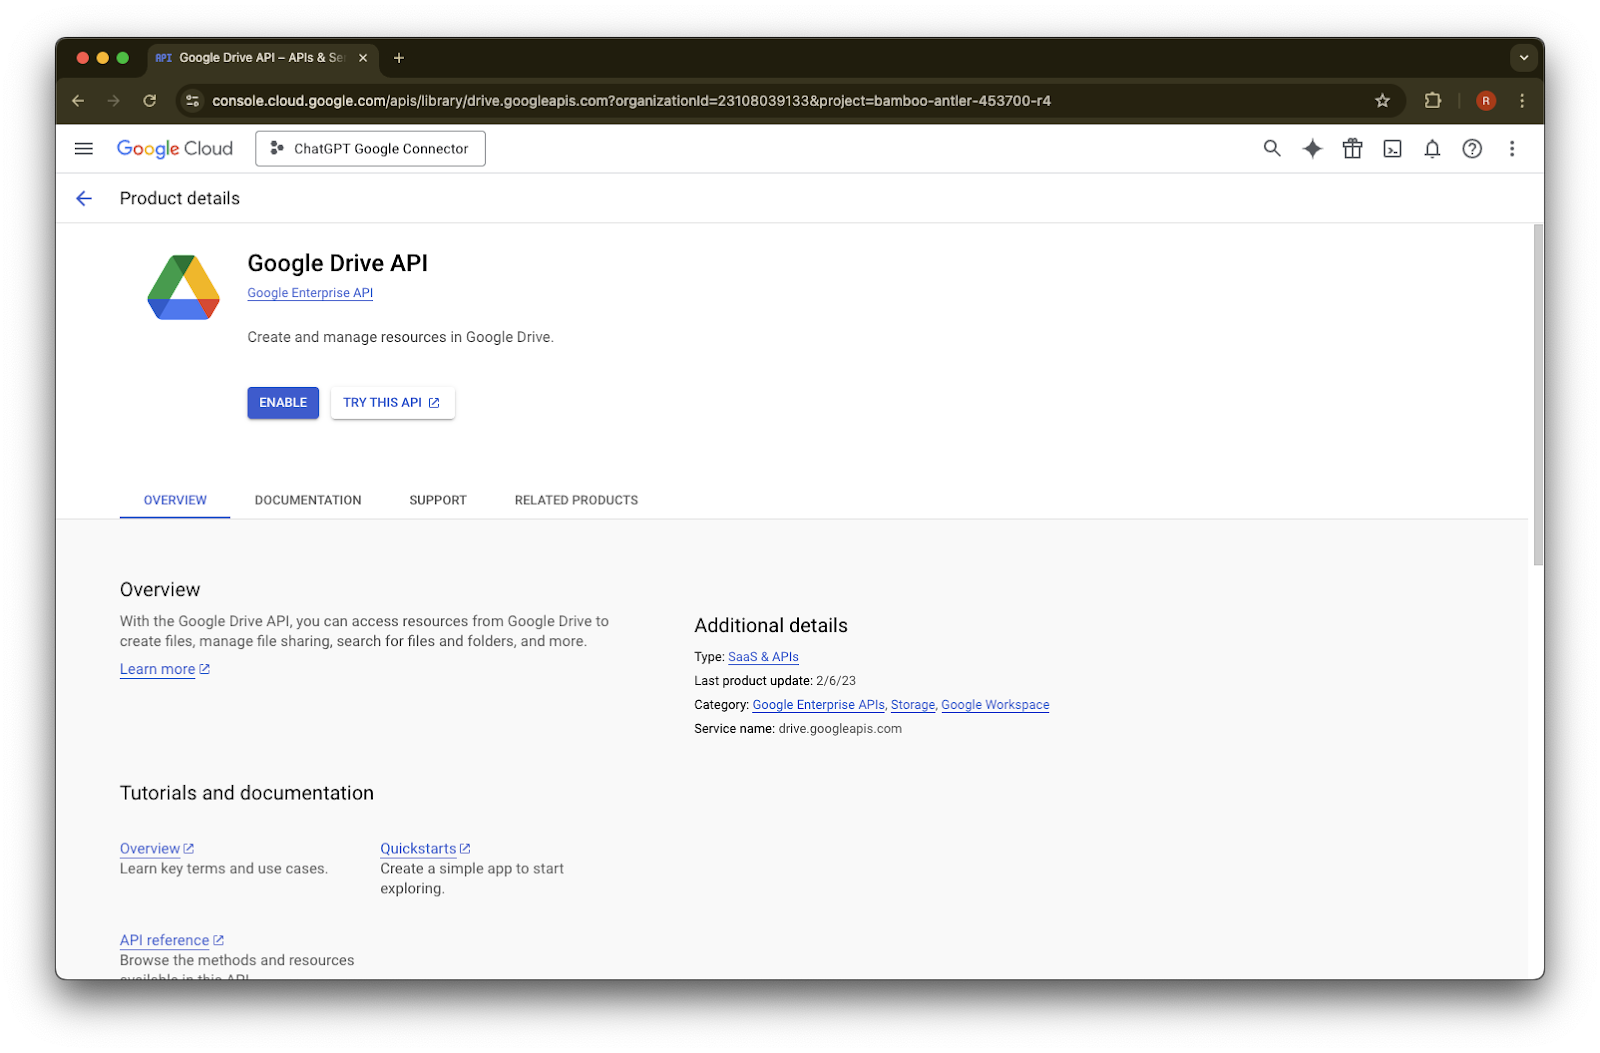This screenshot has width=1600, height=1053.
Task: Open the Google Enterprise APIs category link
Action: tap(818, 705)
